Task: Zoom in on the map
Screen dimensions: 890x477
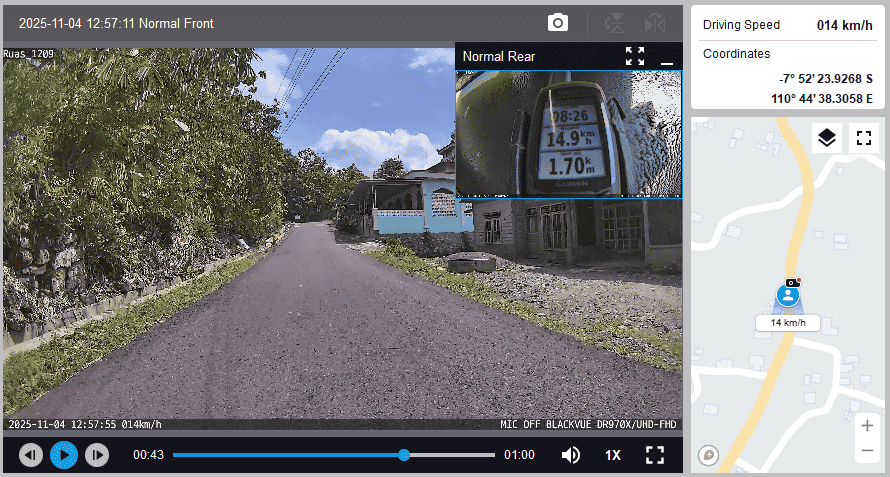Action: (x=867, y=426)
